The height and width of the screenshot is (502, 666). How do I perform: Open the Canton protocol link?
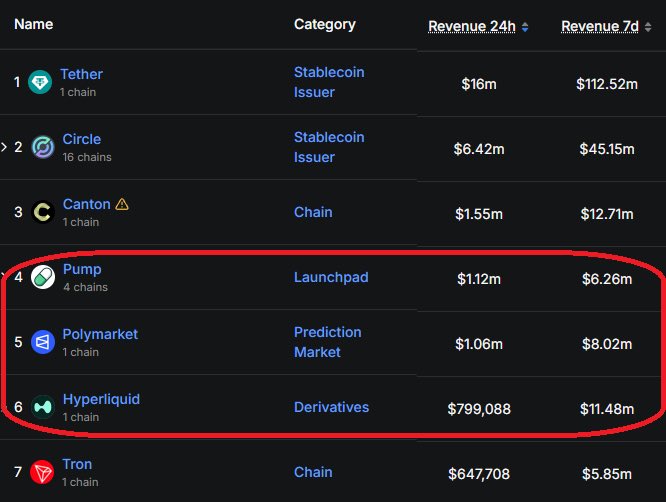pyautogui.click(x=87, y=204)
